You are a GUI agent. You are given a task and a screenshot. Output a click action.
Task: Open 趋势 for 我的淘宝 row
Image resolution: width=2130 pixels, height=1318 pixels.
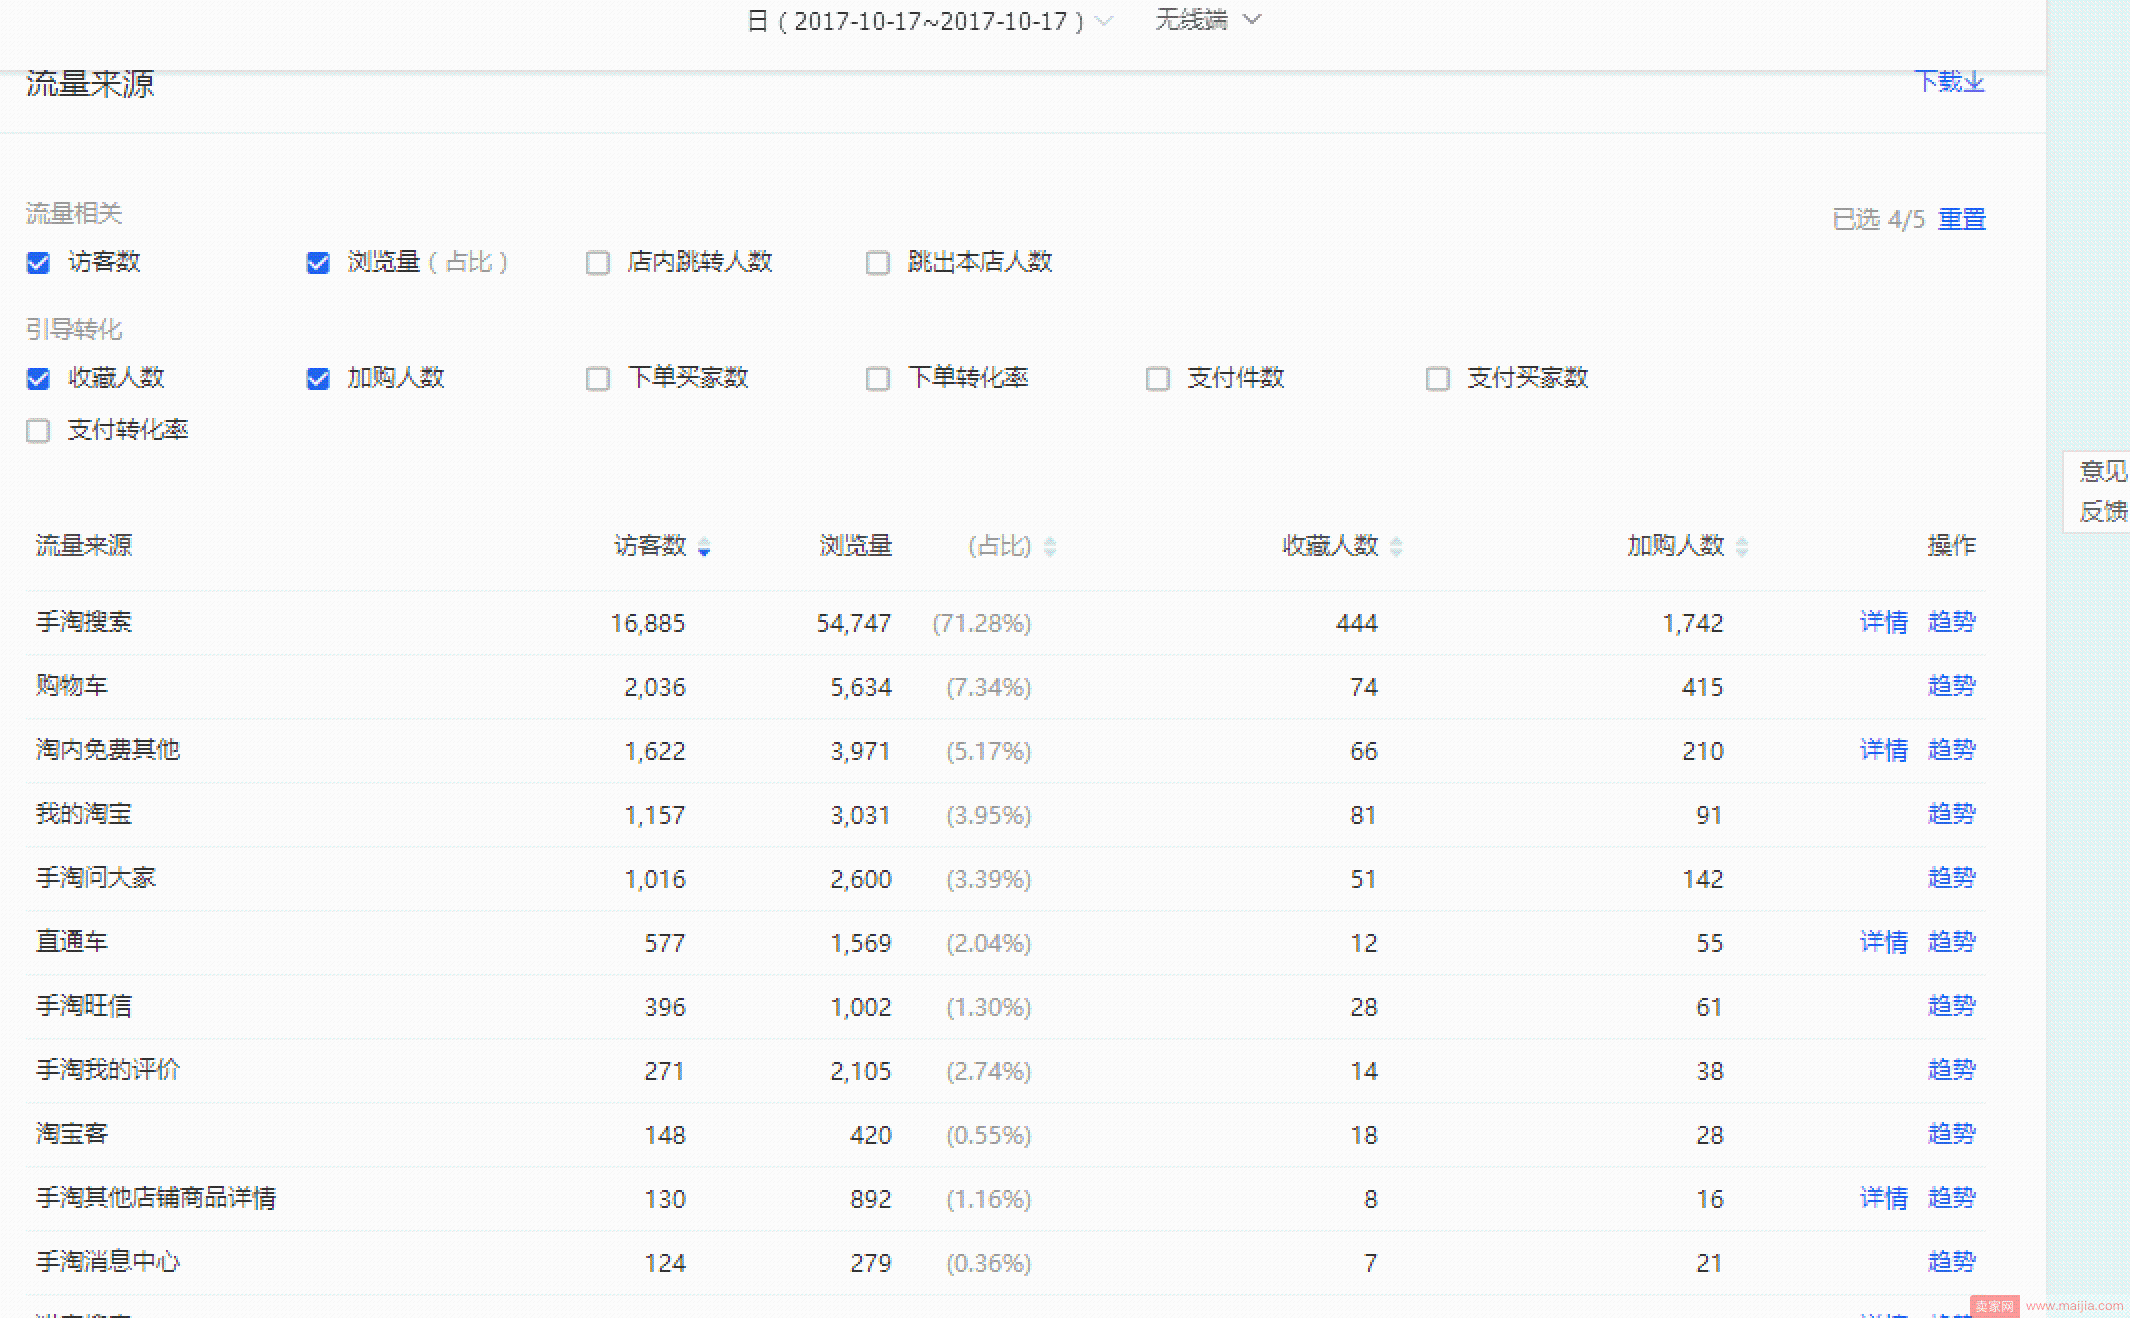click(x=1952, y=814)
